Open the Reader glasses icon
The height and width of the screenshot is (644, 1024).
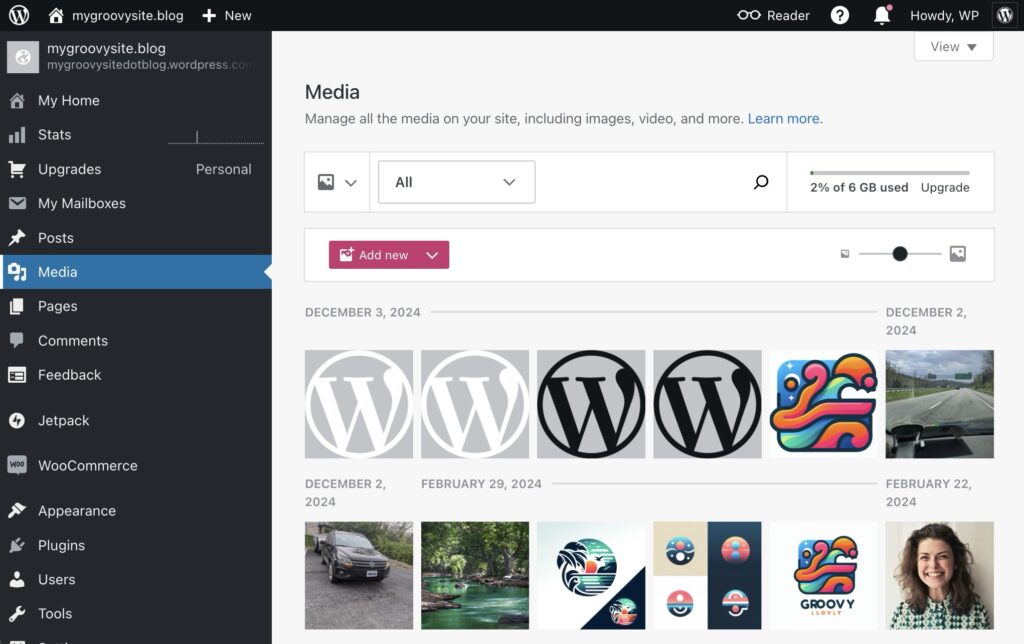[x=749, y=15]
